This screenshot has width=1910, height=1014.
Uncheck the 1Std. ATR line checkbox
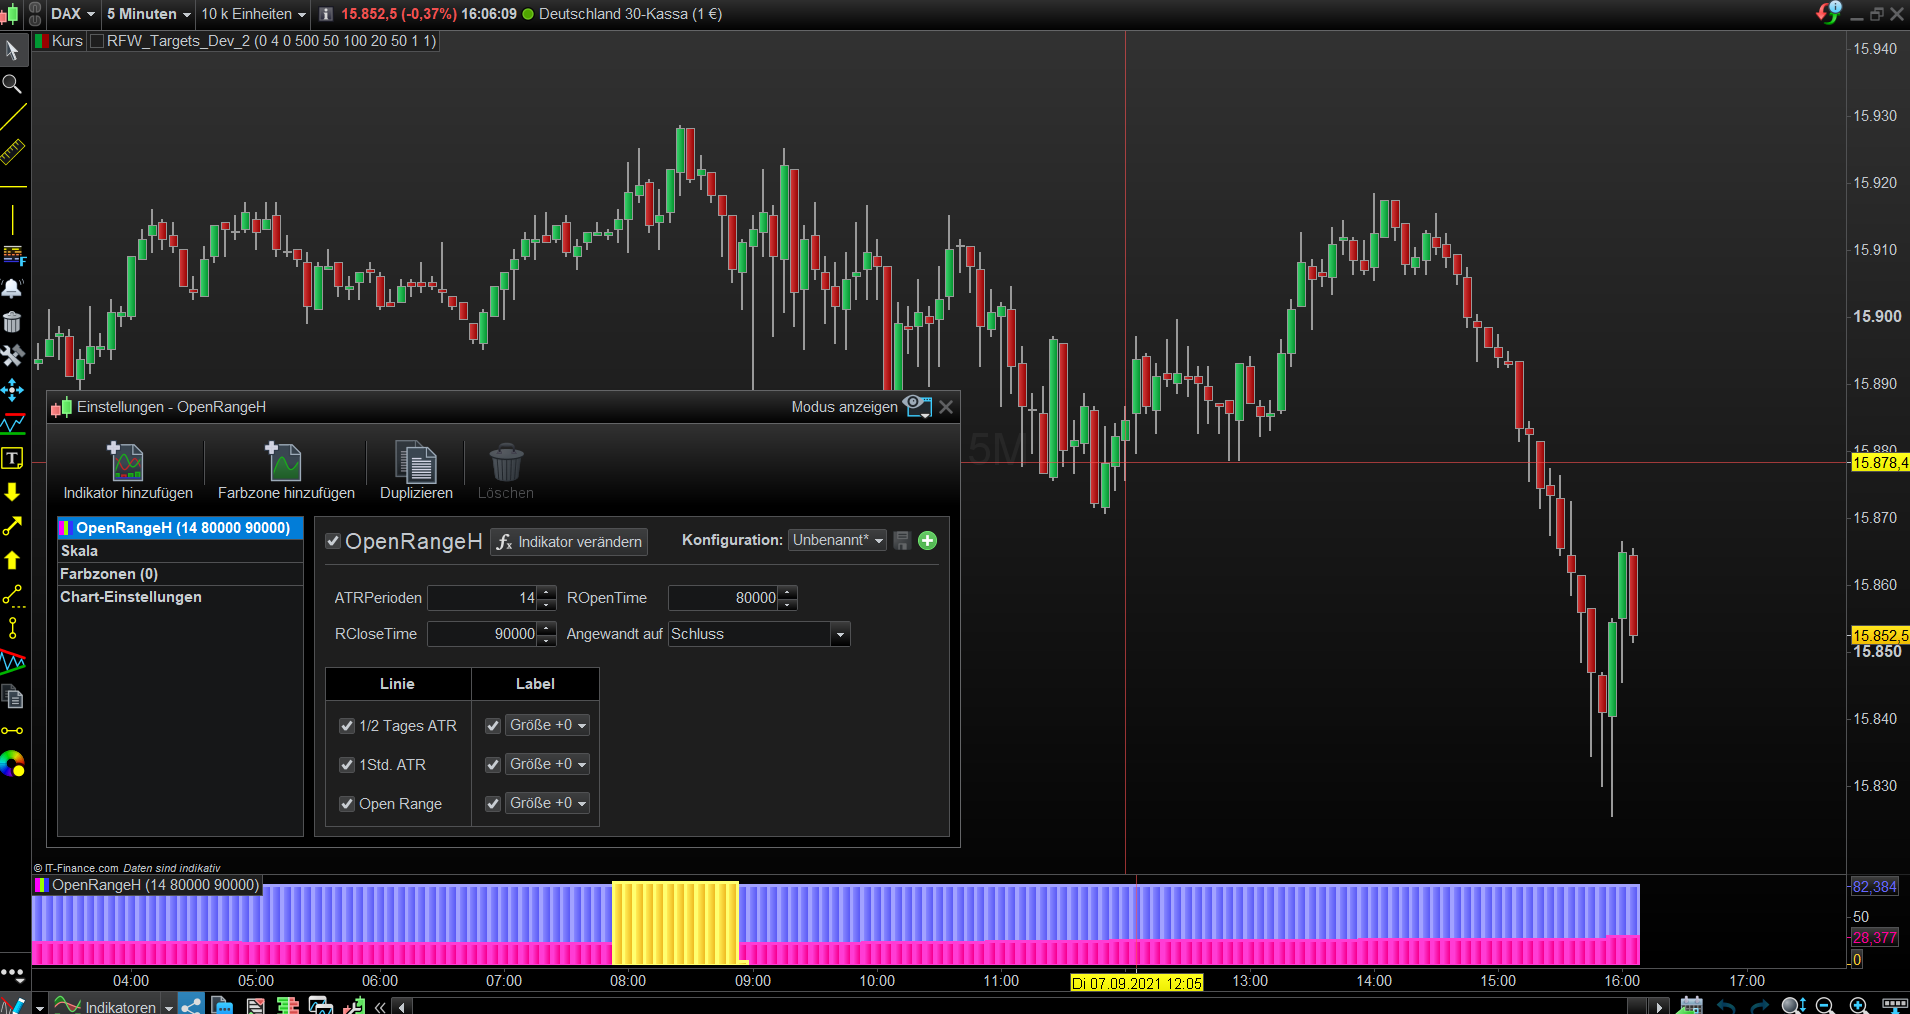pos(347,765)
